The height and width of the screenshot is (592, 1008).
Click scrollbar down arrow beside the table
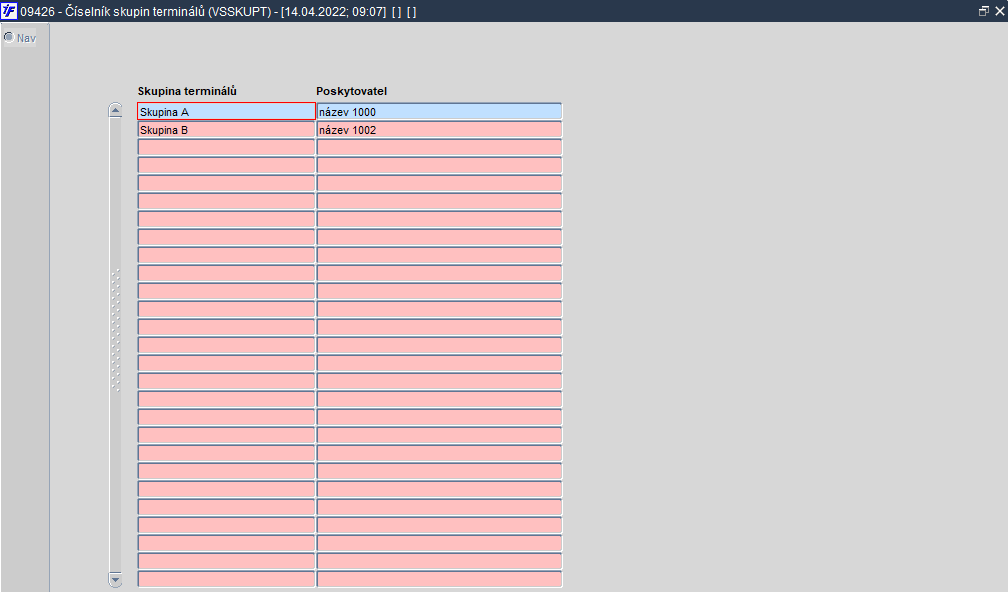(x=115, y=580)
